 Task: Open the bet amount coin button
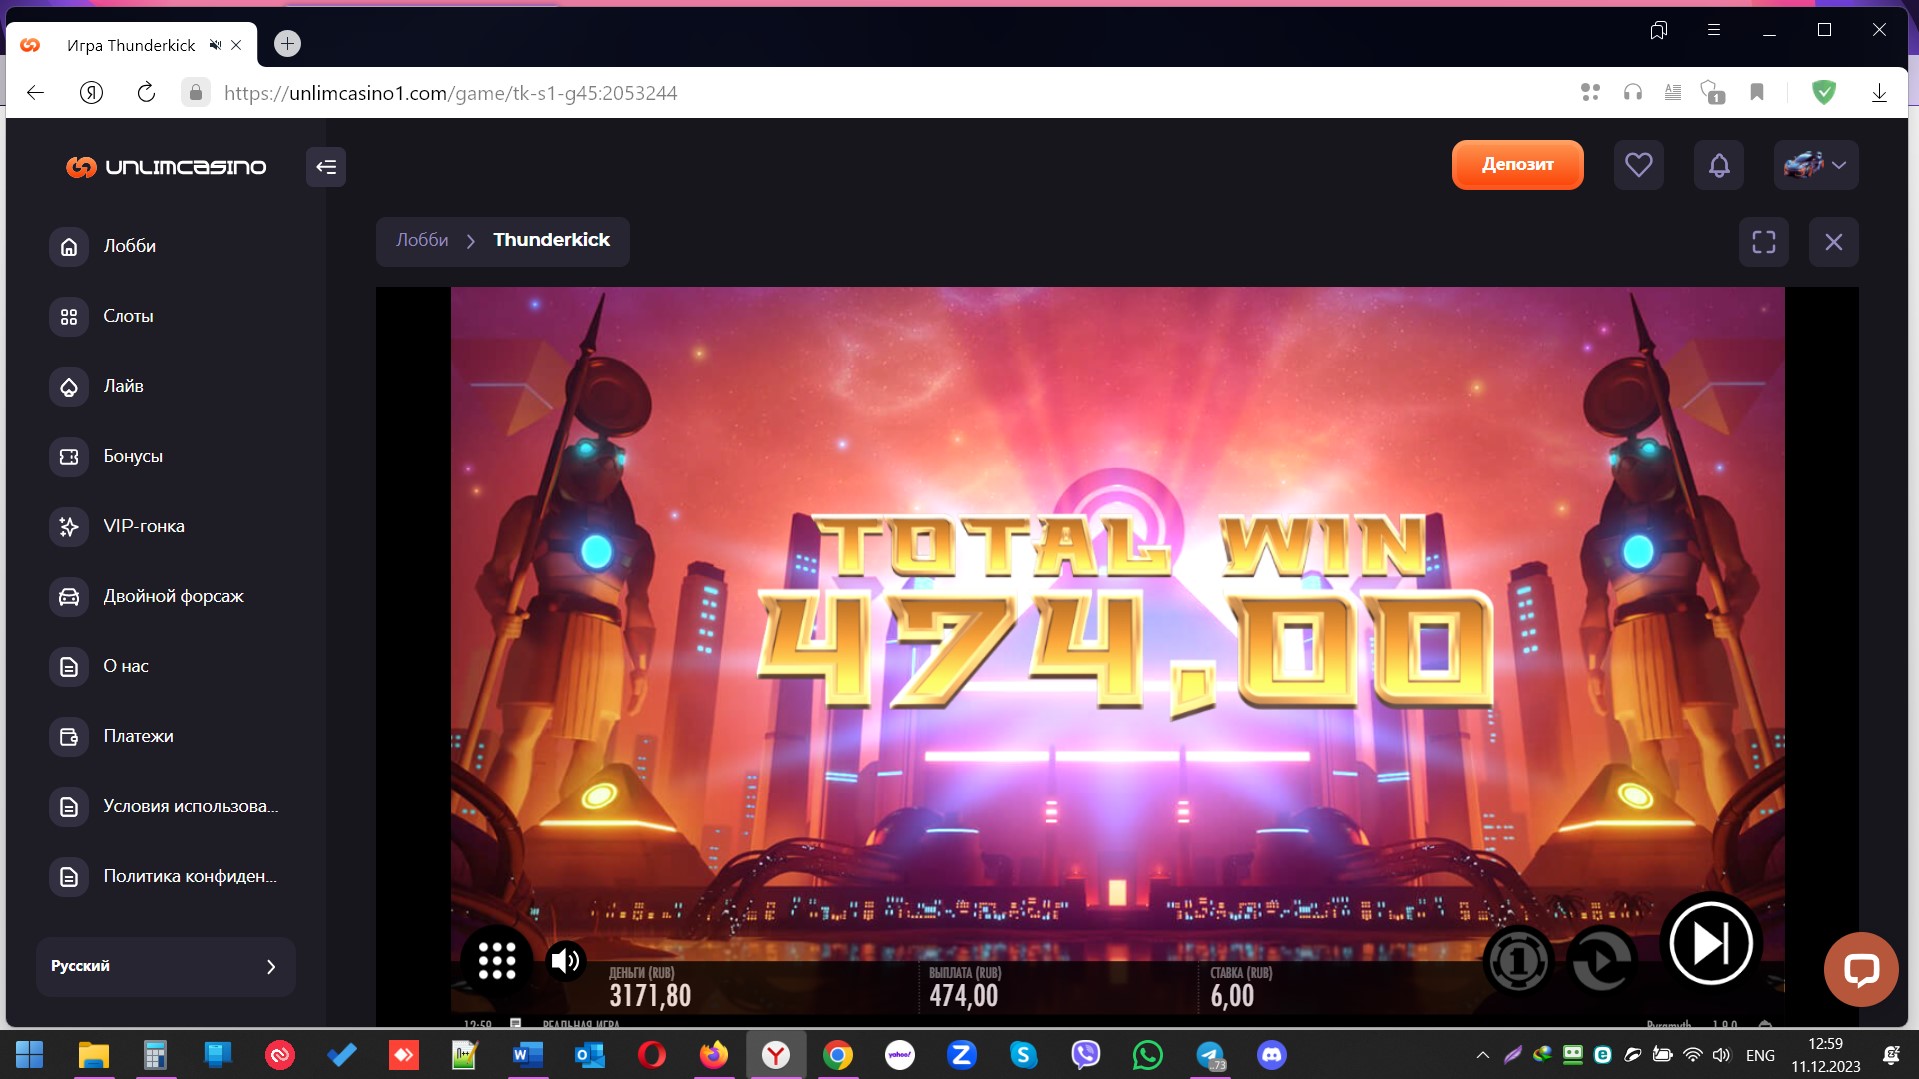[1518, 962]
